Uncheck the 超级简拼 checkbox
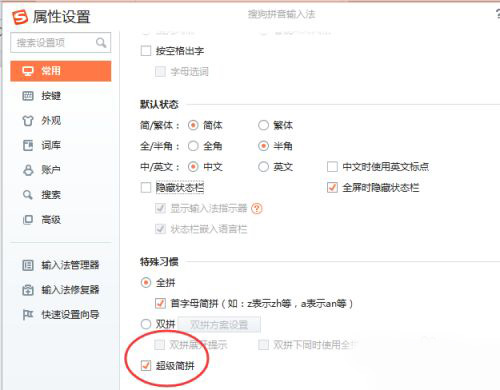The image size is (500, 390). pyautogui.click(x=146, y=366)
